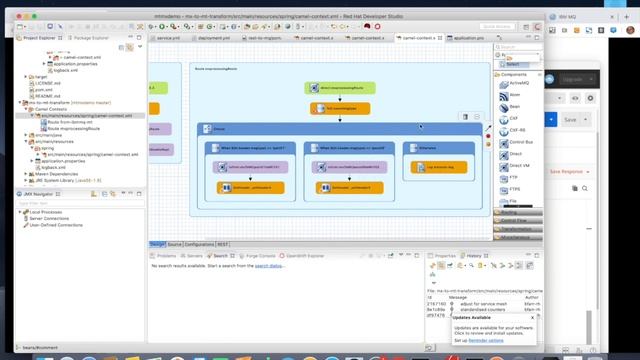Switch to the Configurations editor tab

(199, 244)
